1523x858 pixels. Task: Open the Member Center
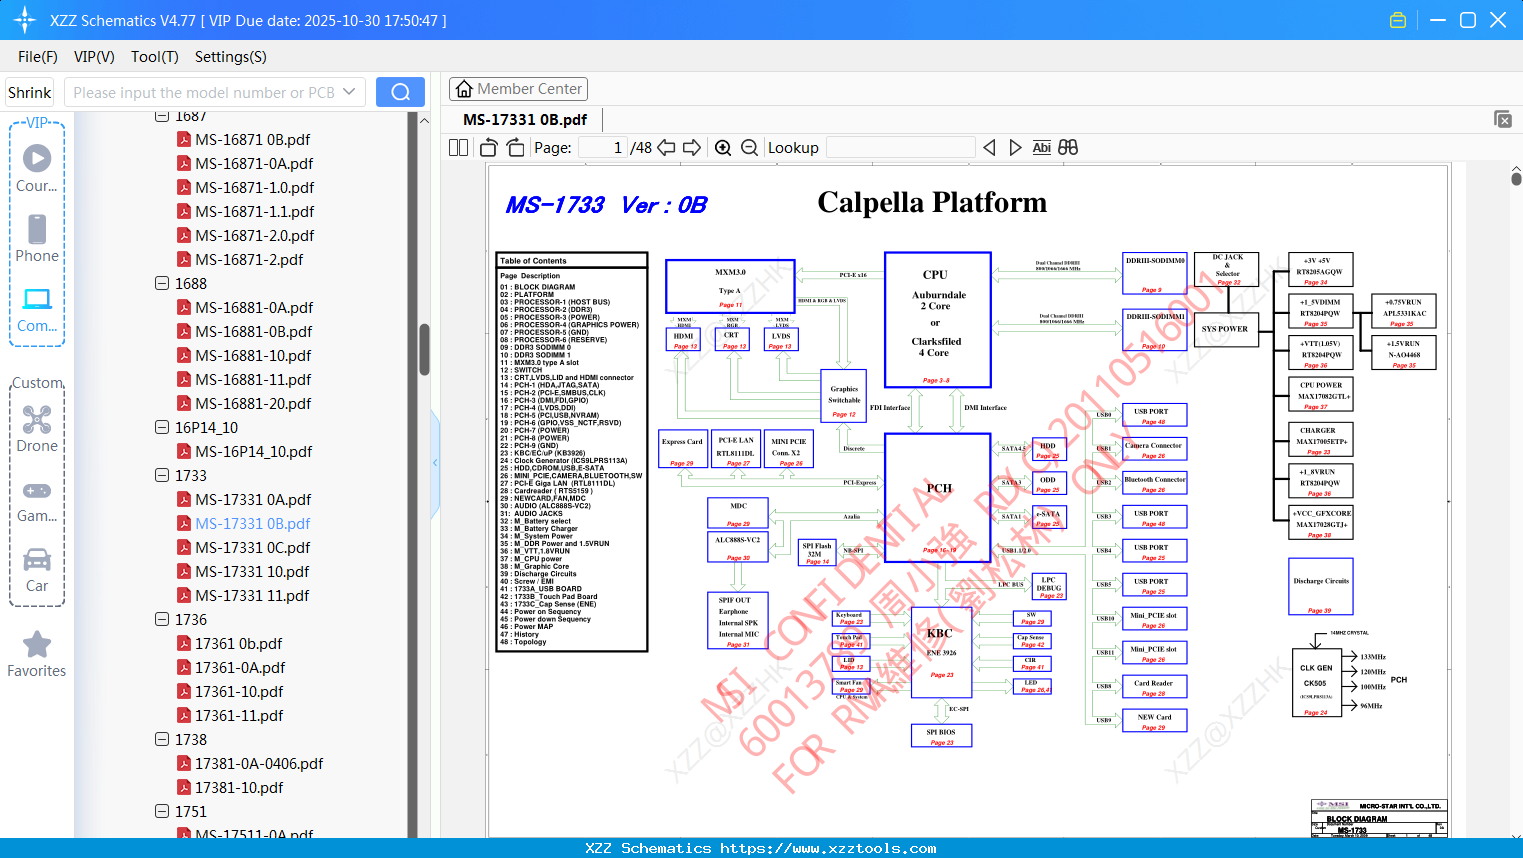coord(518,89)
